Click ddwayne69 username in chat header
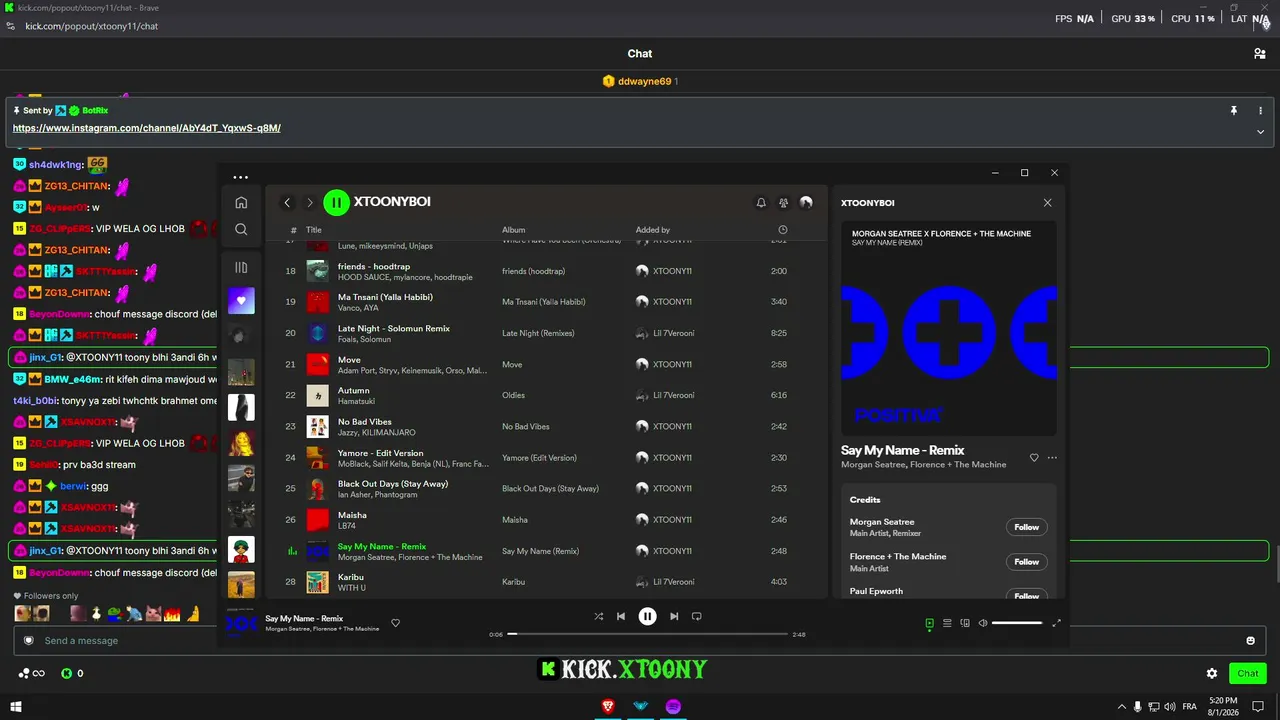1280x720 pixels. (x=644, y=81)
